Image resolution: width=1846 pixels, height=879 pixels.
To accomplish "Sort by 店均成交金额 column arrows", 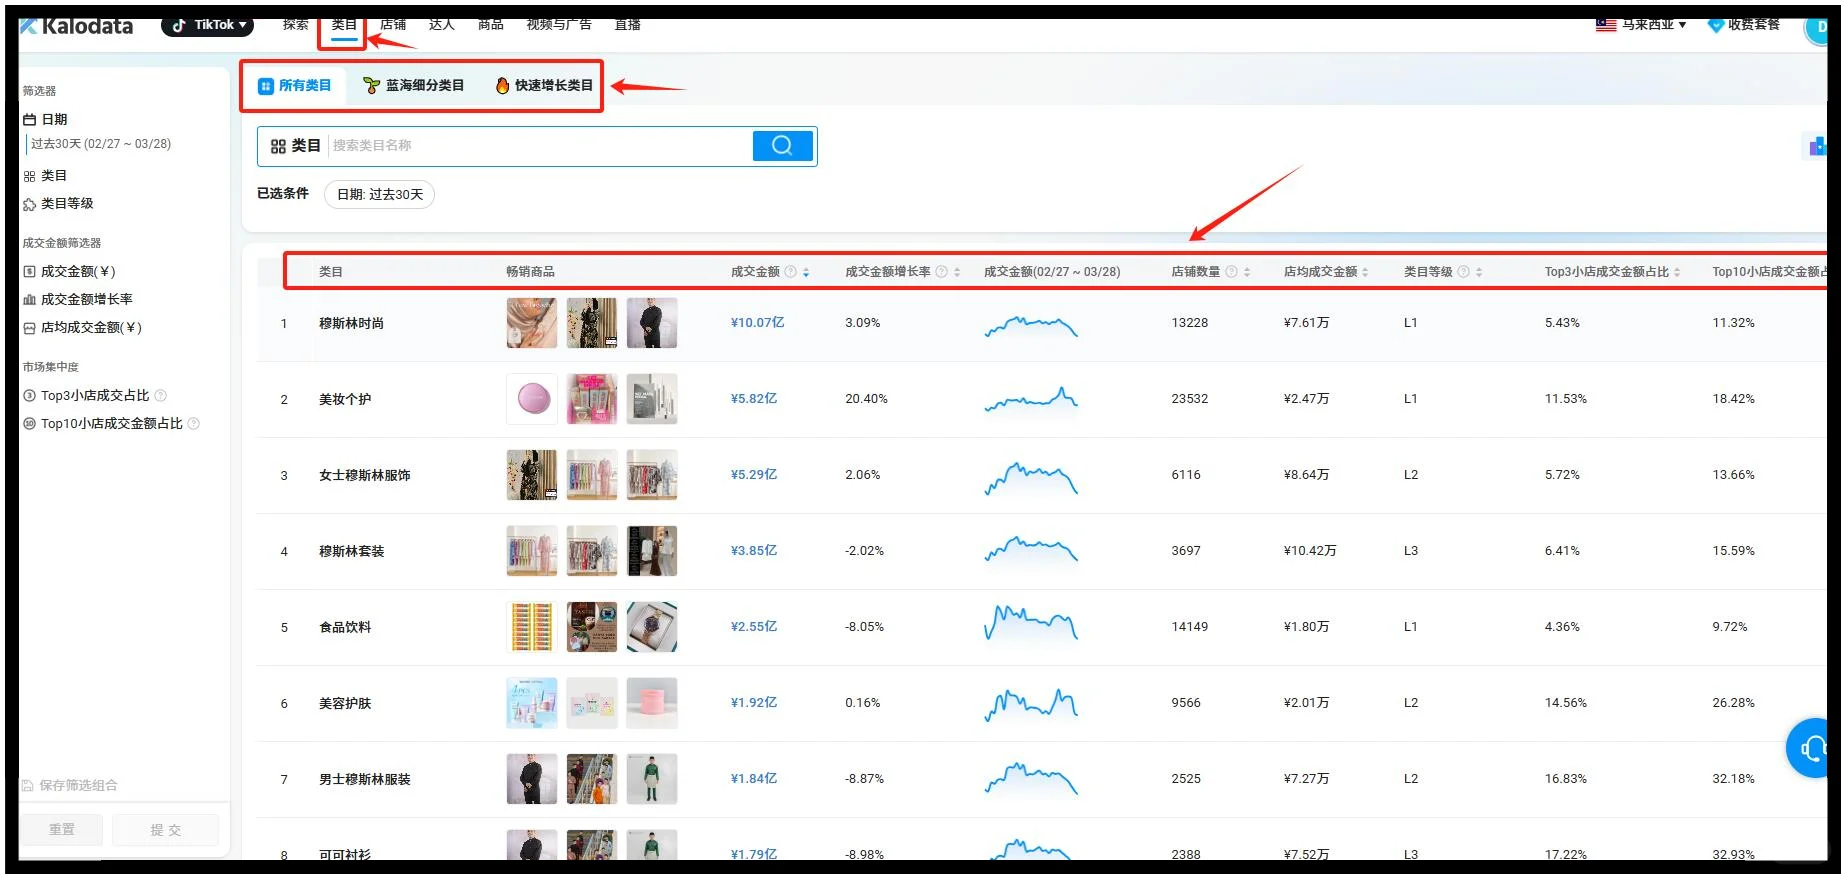I will coord(1365,272).
